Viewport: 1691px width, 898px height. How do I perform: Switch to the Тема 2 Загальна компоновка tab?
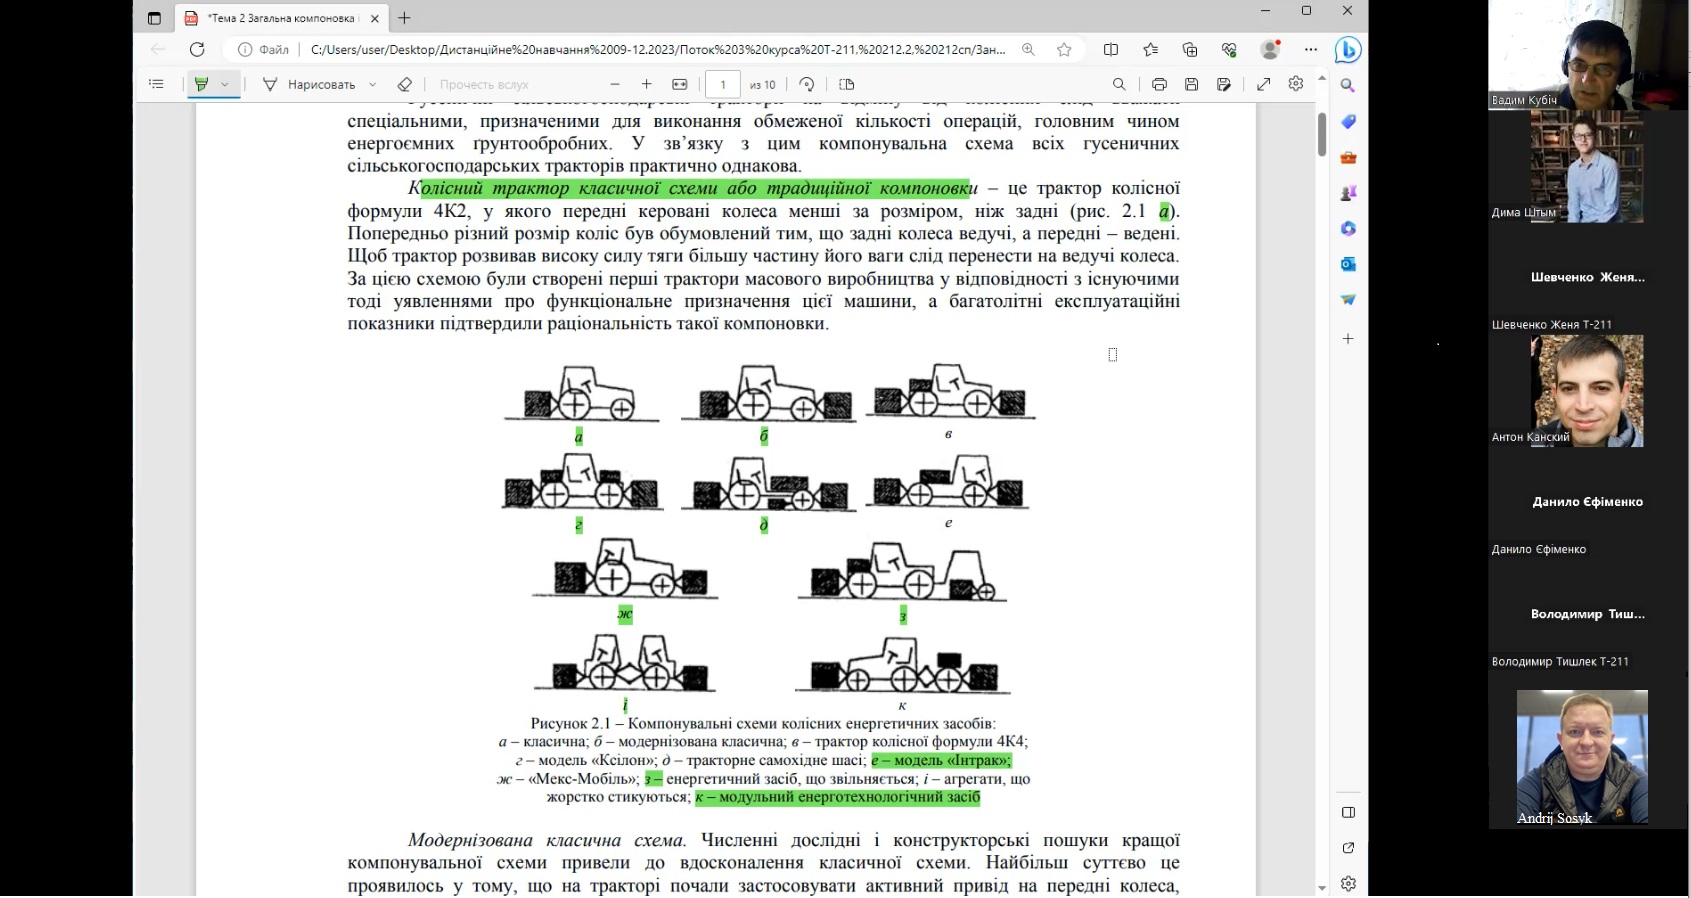click(280, 18)
